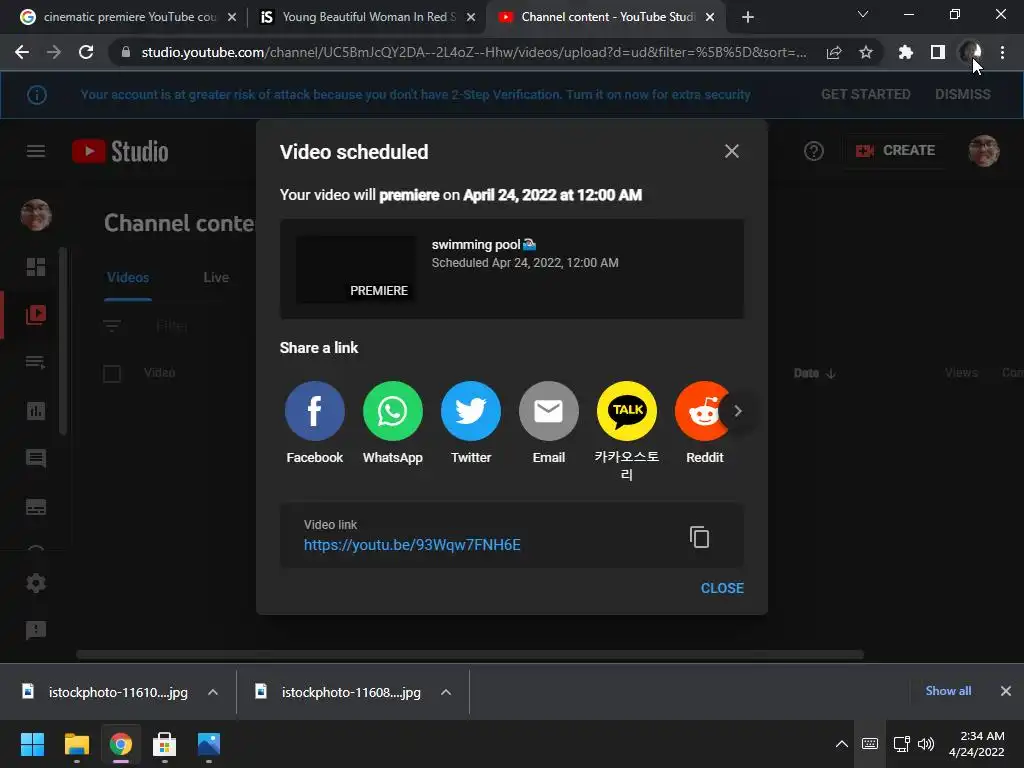Viewport: 1024px width, 768px height.
Task: Share the video on KakaoStory
Action: tap(627, 411)
